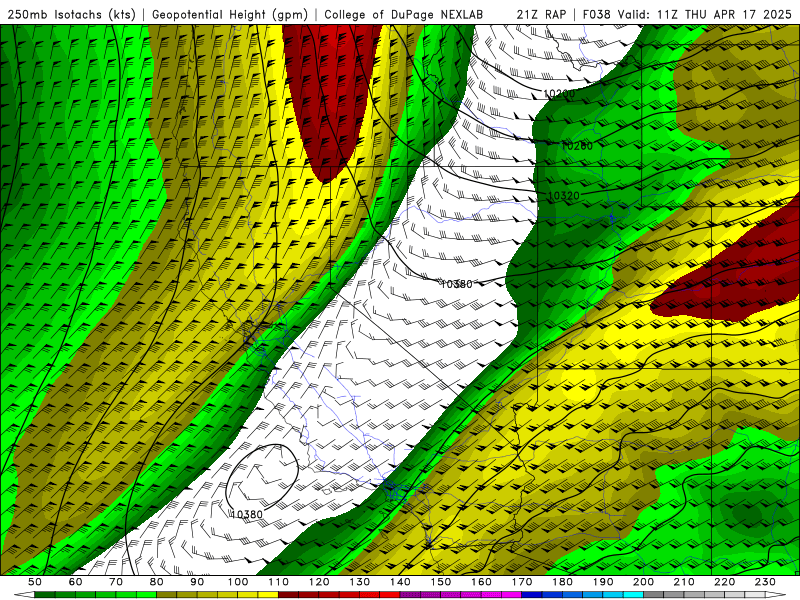This screenshot has width=800, height=600.
Task: Click the 10320 contour label
Action: (564, 195)
